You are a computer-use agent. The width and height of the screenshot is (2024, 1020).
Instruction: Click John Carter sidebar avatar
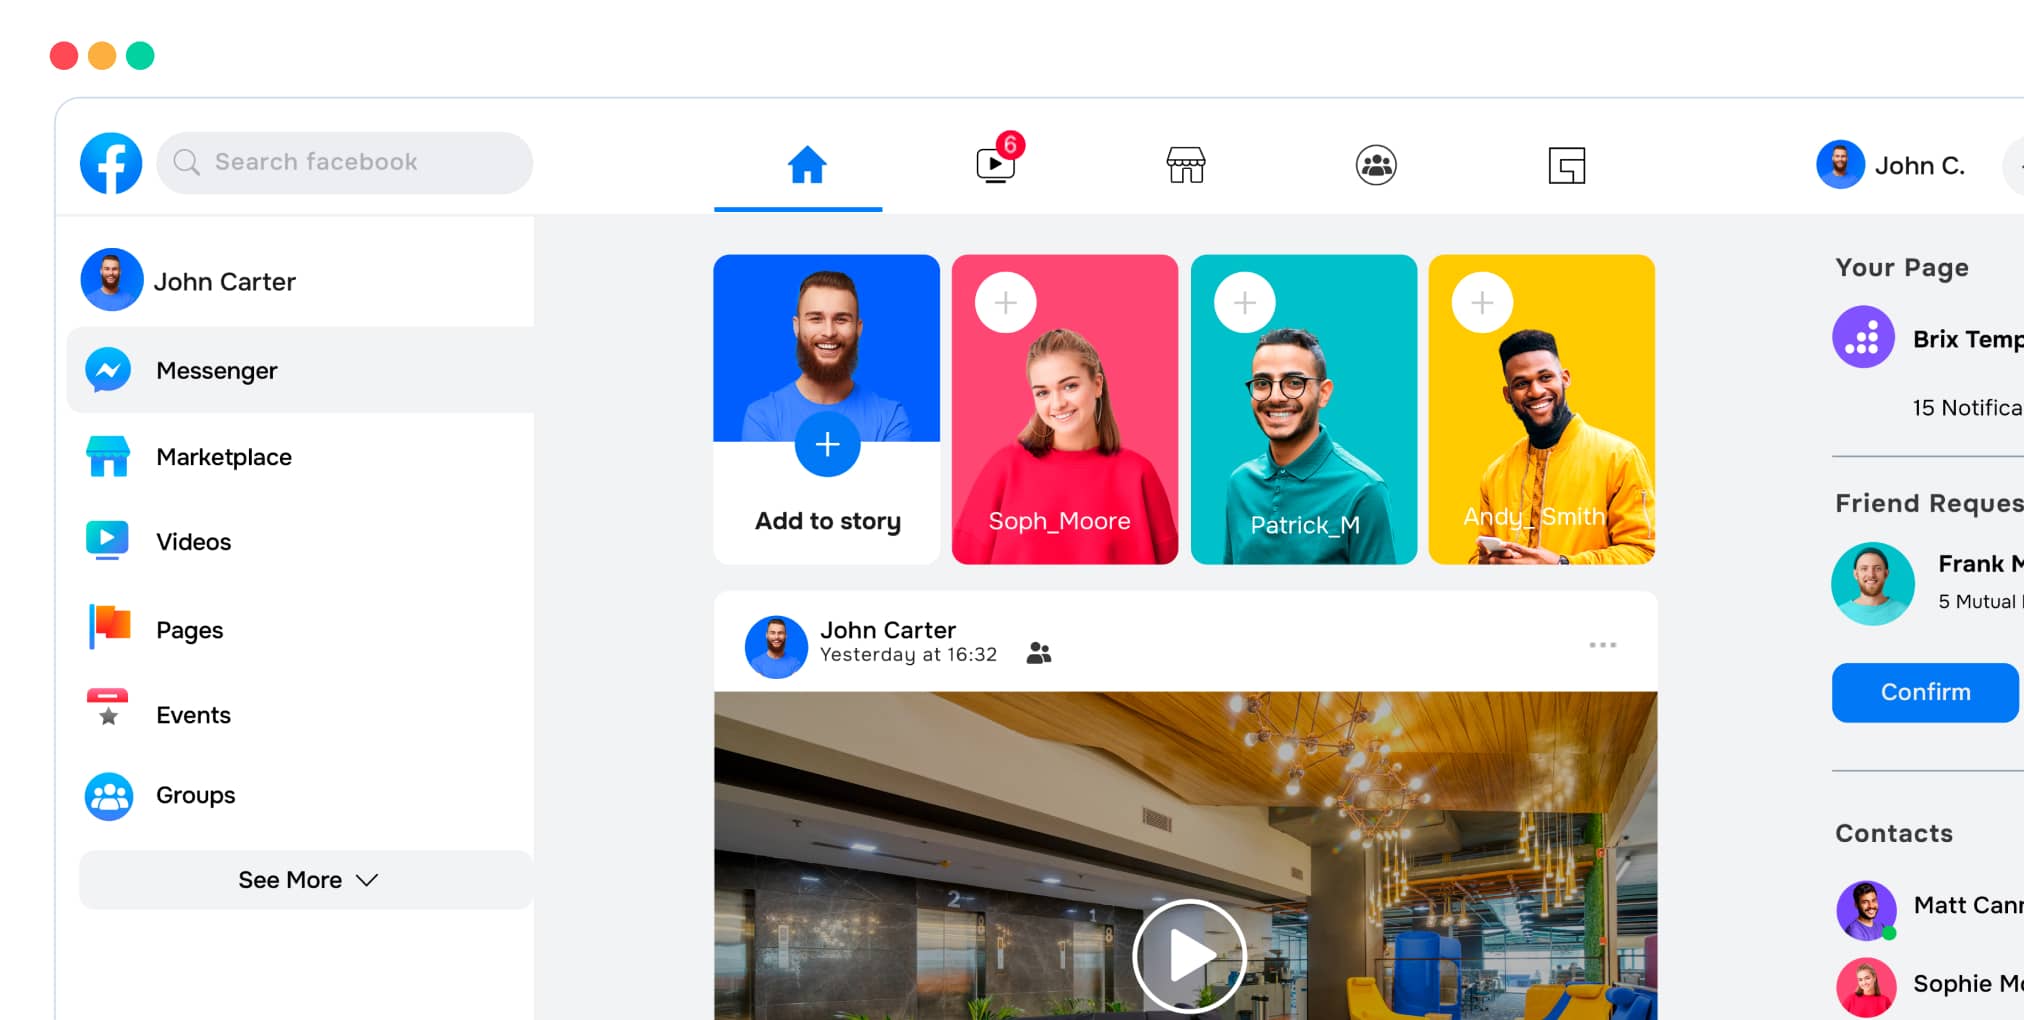[111, 280]
